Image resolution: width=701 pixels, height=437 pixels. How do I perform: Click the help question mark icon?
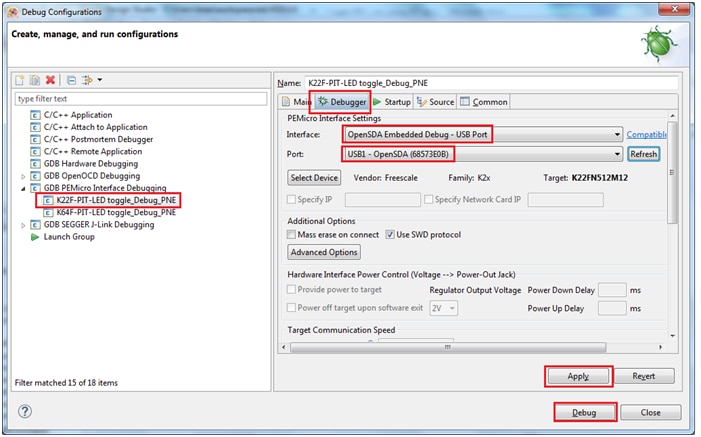[x=25, y=411]
